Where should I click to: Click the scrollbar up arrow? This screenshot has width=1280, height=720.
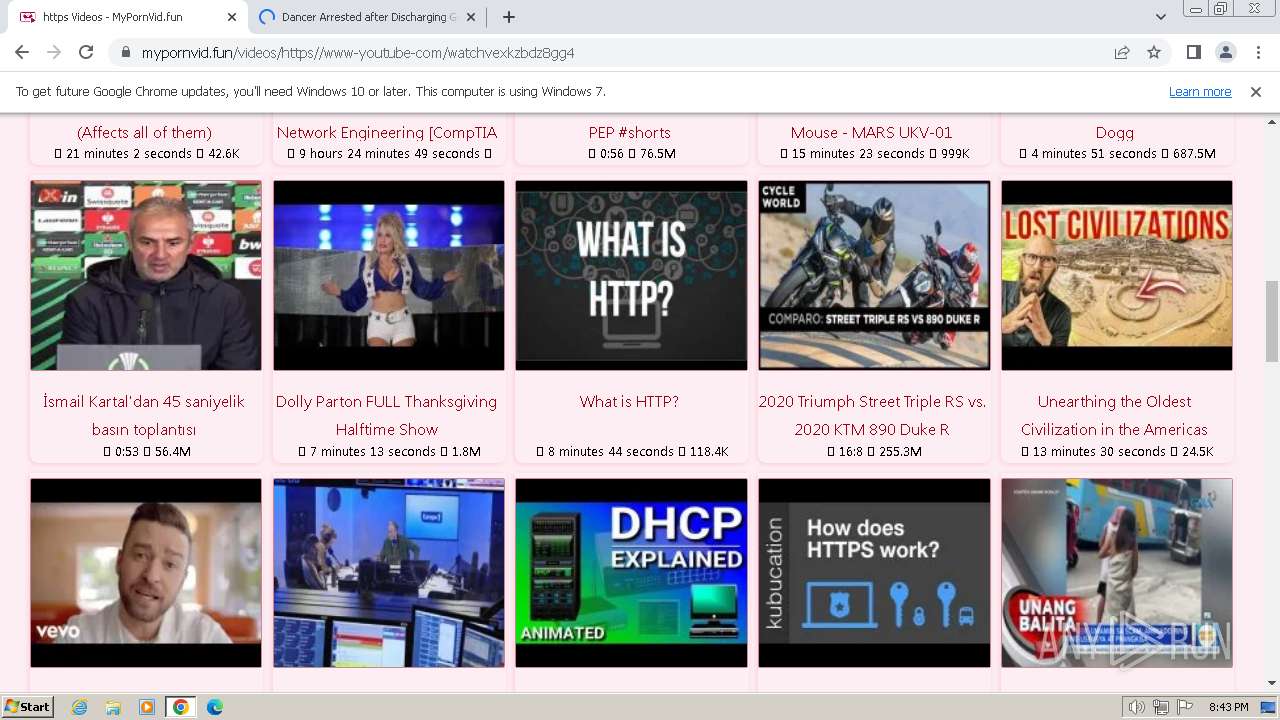pyautogui.click(x=1272, y=121)
